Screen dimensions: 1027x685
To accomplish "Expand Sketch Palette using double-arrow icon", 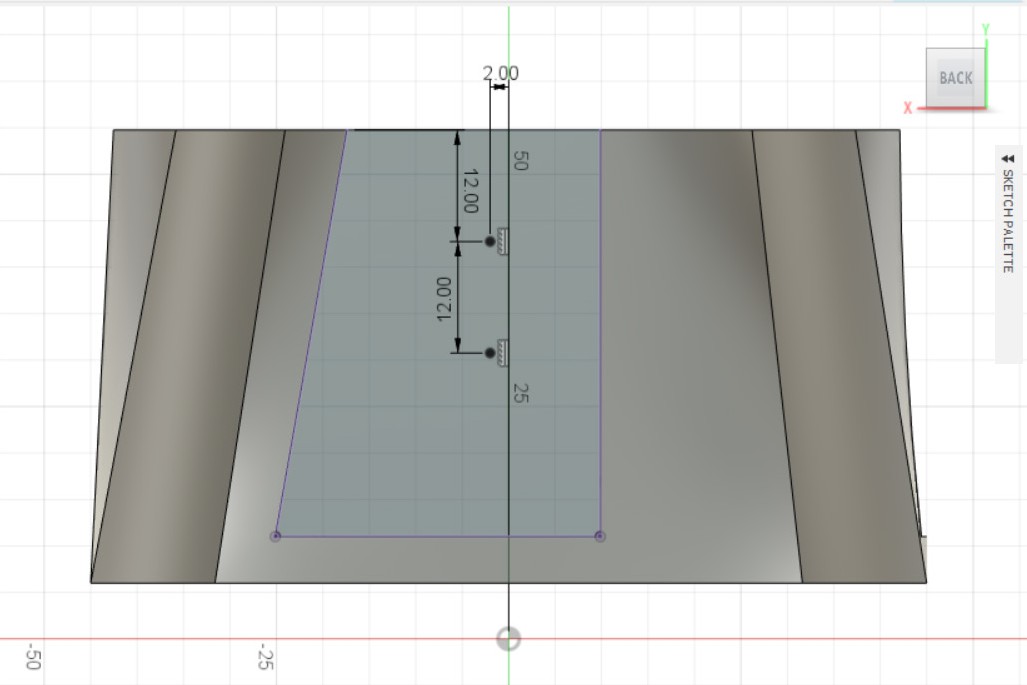I will click(1008, 158).
